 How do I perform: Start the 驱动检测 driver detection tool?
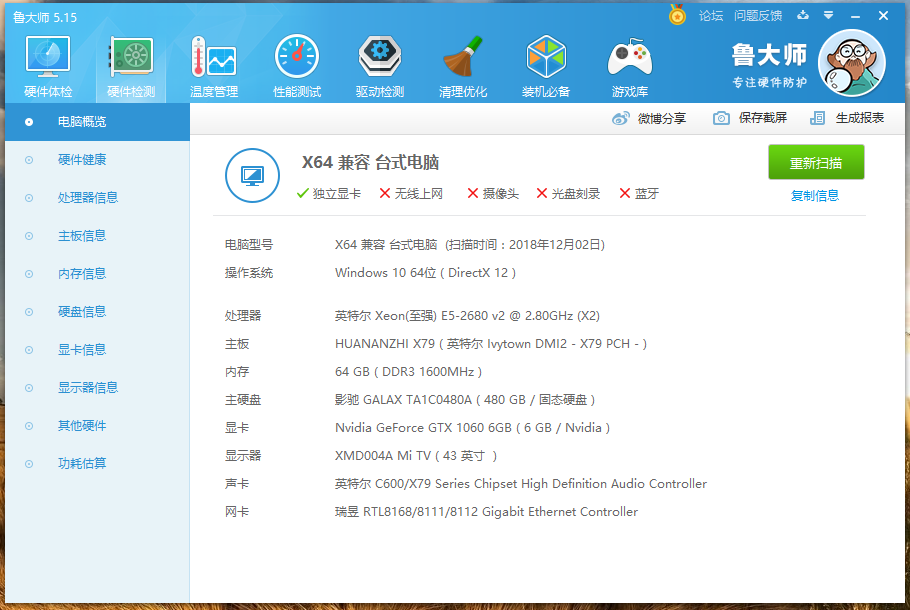click(x=379, y=63)
